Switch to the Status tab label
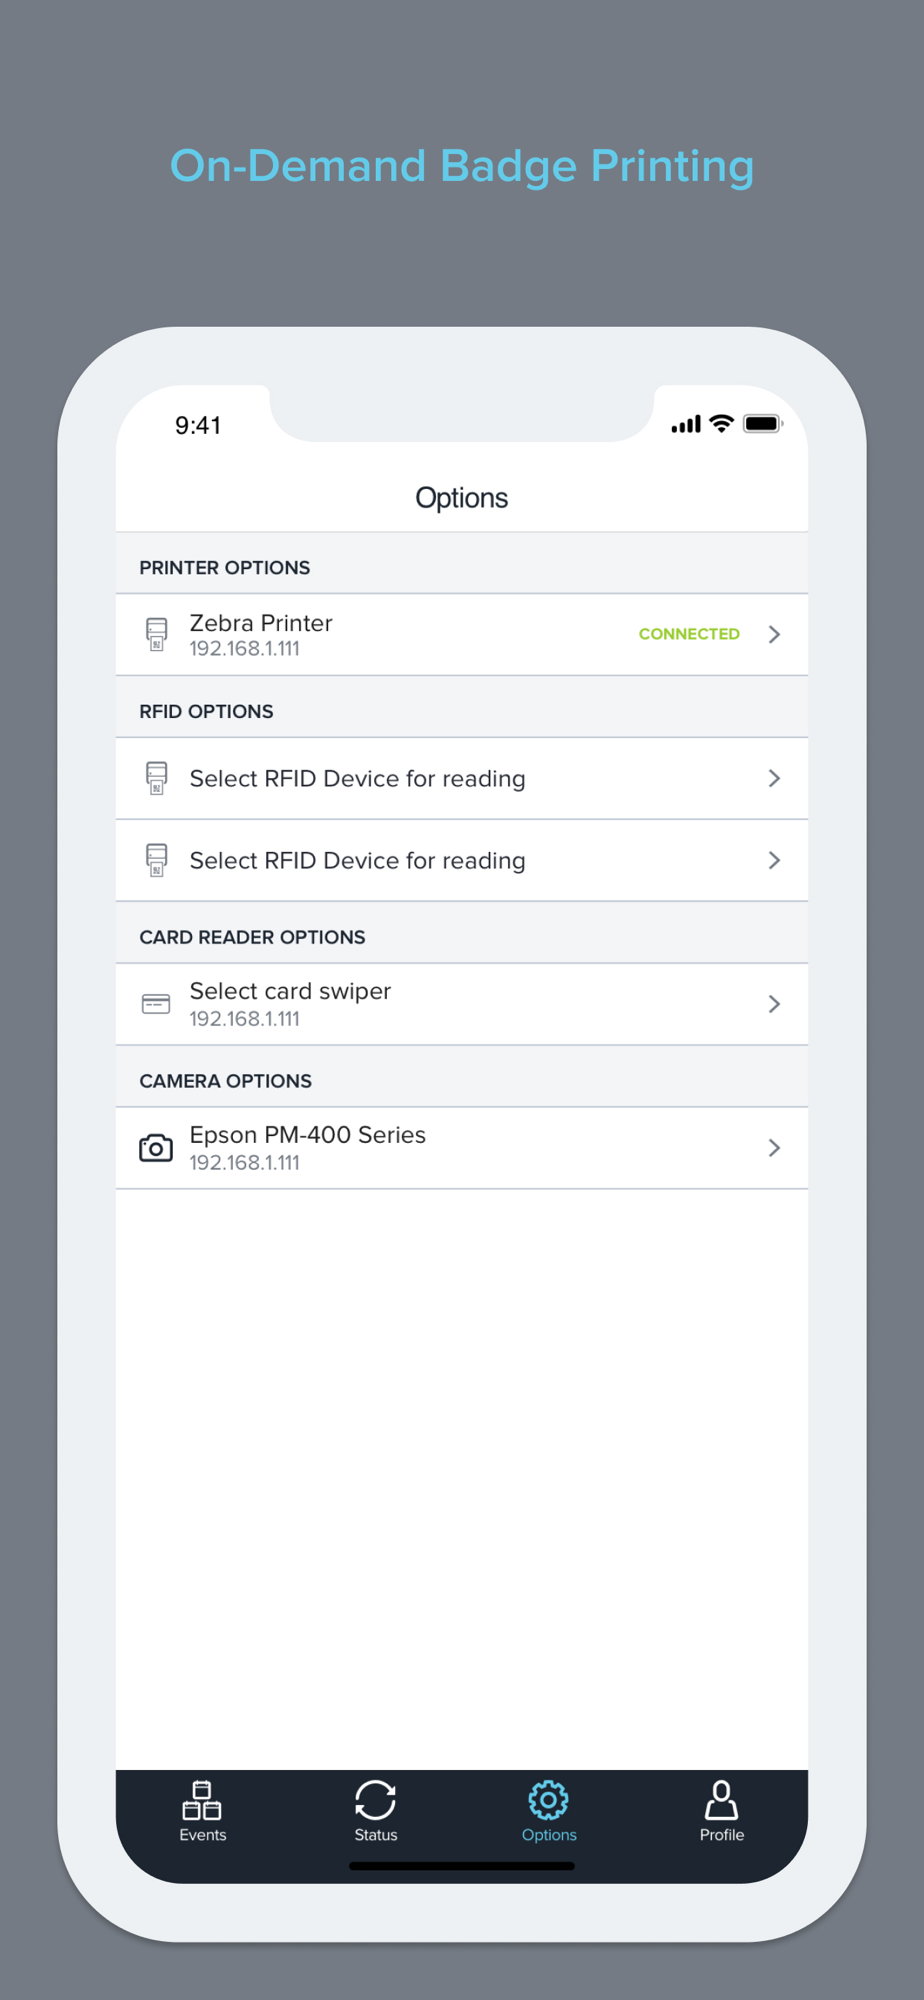This screenshot has width=924, height=2000. [376, 1835]
